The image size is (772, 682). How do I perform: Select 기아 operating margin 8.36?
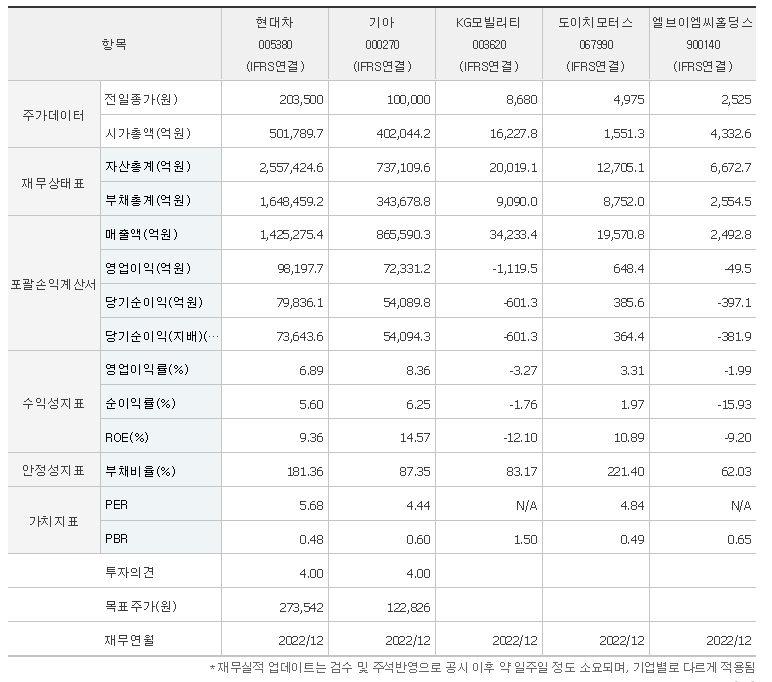[x=418, y=370]
